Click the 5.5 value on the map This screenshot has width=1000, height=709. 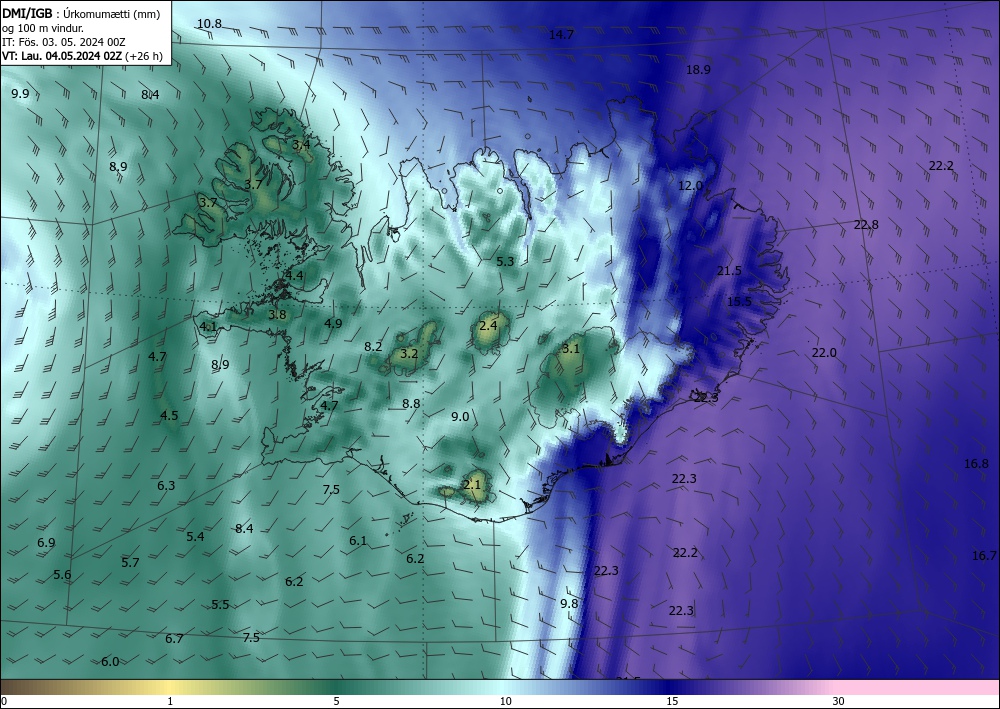pos(220,604)
